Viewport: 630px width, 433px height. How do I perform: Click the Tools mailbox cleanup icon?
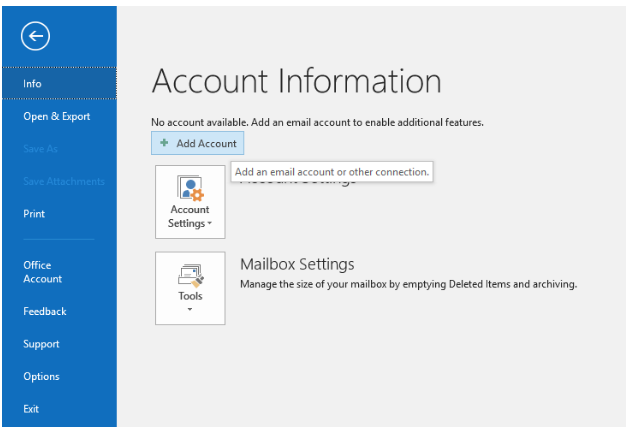click(x=190, y=276)
